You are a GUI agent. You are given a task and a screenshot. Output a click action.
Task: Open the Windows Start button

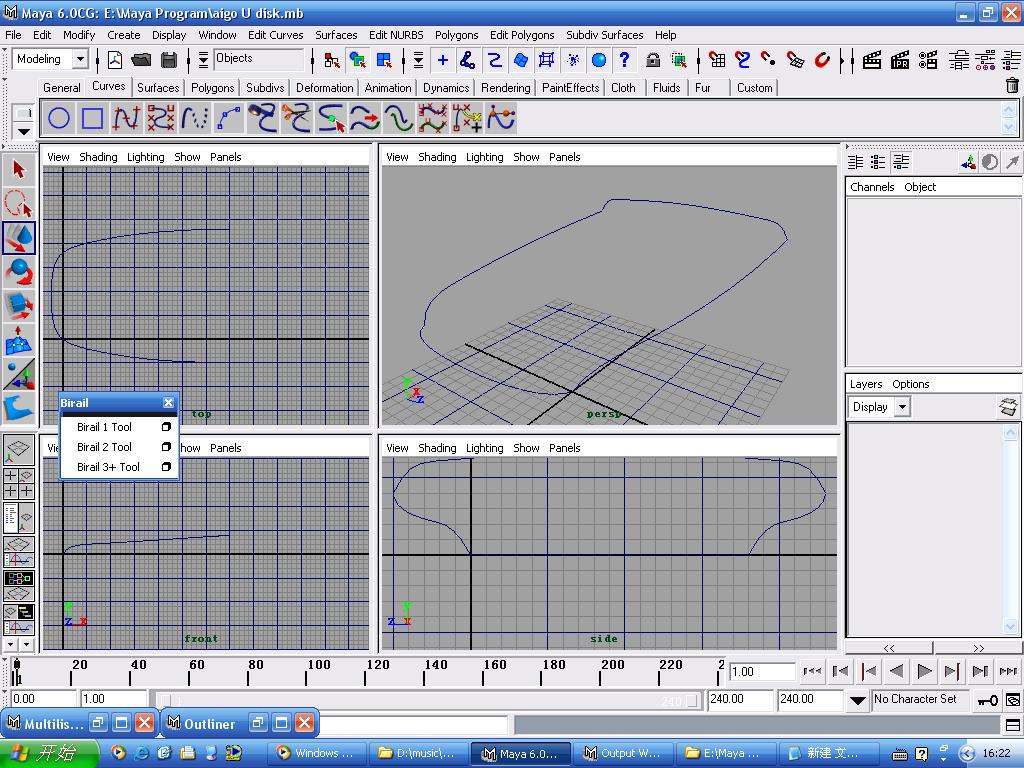tap(50, 753)
